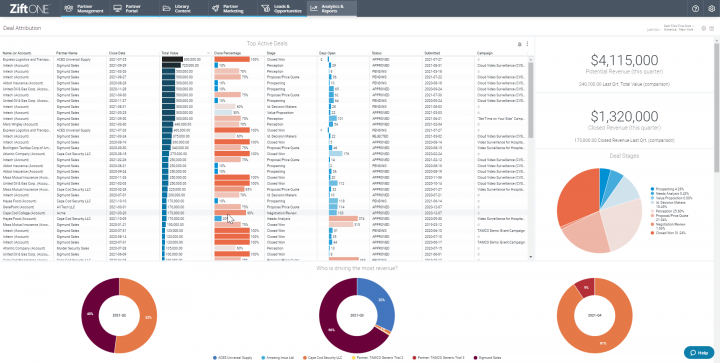This screenshot has width=720, height=363.
Task: Click the $4,115,000 Potential Revenue figure
Action: coord(624,60)
